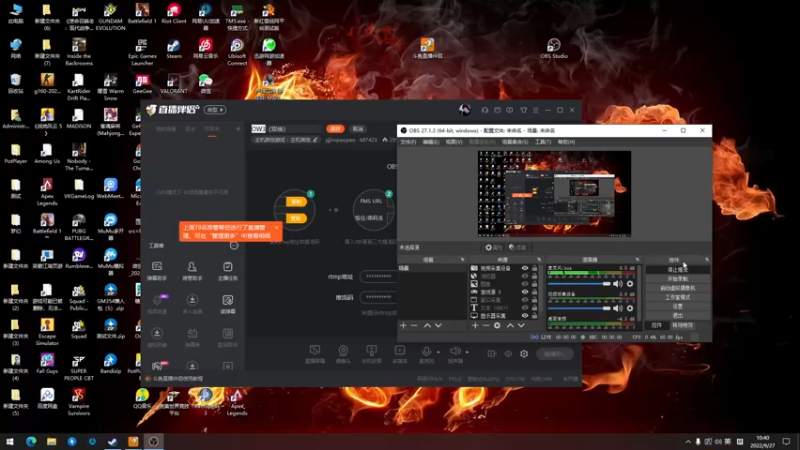800x450 pixels.
Task: Pop out the Scenes dock panel
Action: 462,260
